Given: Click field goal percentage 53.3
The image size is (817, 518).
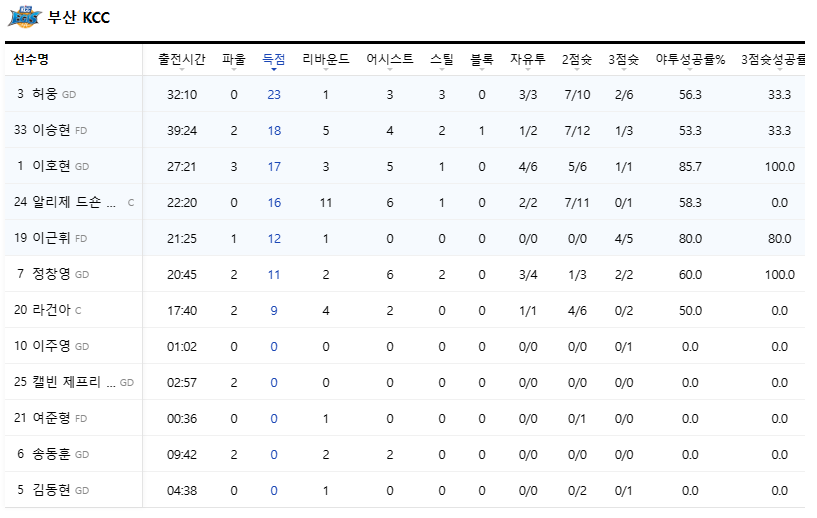Looking at the screenshot, I should [x=690, y=131].
